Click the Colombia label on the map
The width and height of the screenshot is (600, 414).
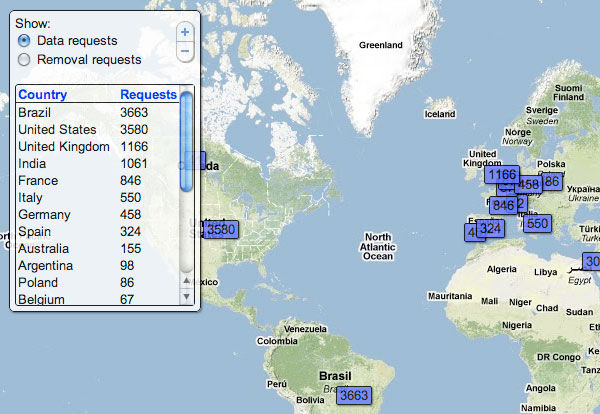[277, 341]
